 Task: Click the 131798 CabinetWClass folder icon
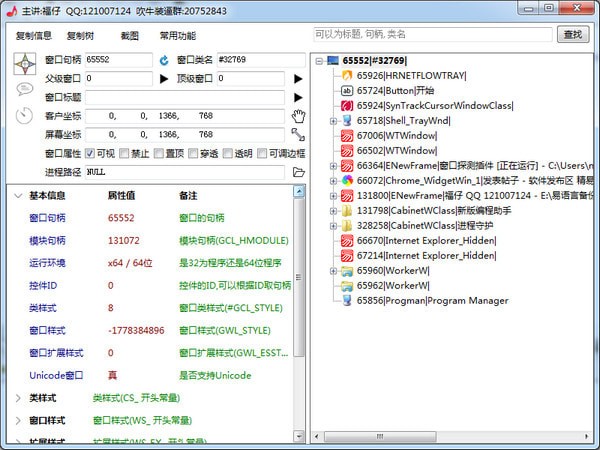click(347, 210)
